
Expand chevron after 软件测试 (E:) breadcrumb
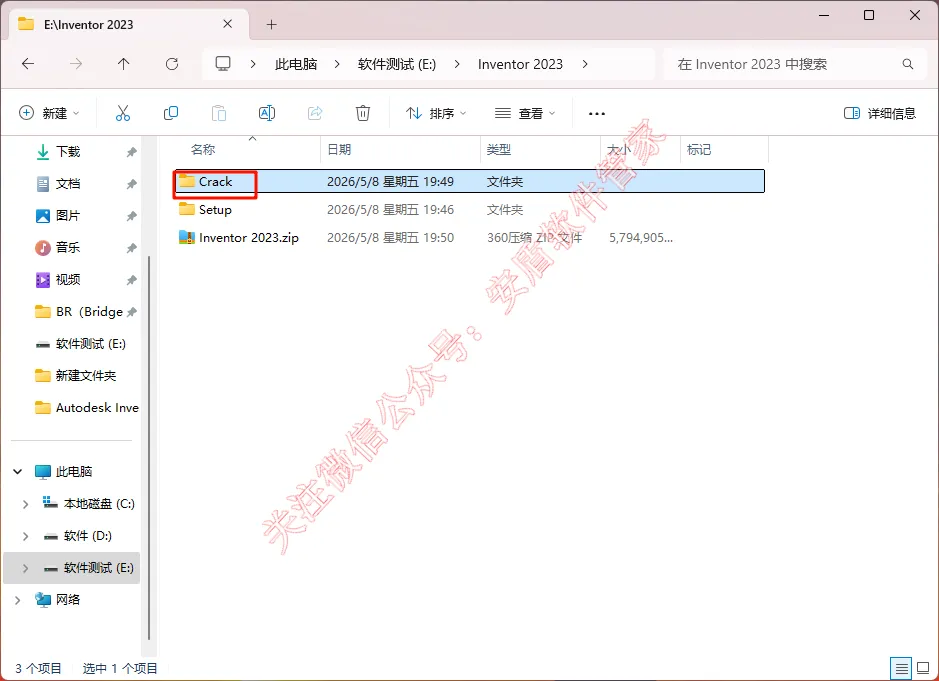pyautogui.click(x=458, y=64)
